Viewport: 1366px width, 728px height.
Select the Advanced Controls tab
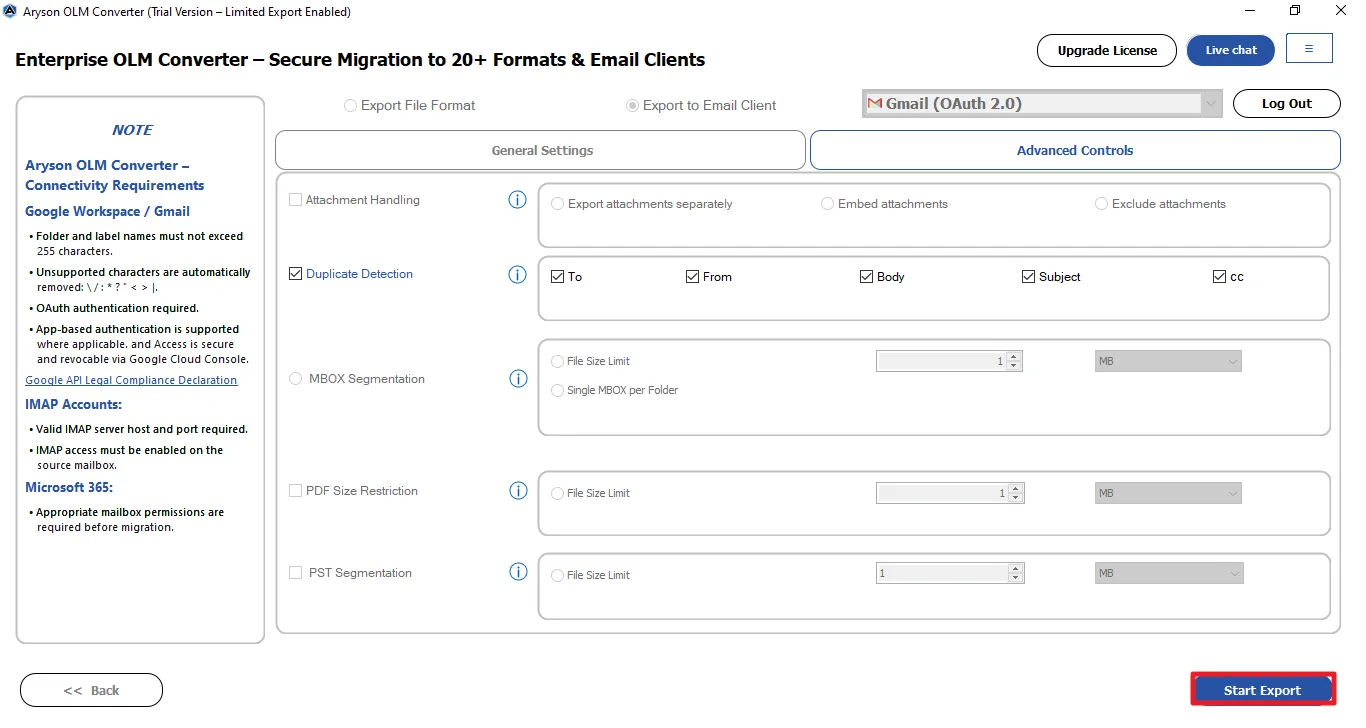pyautogui.click(x=1074, y=151)
